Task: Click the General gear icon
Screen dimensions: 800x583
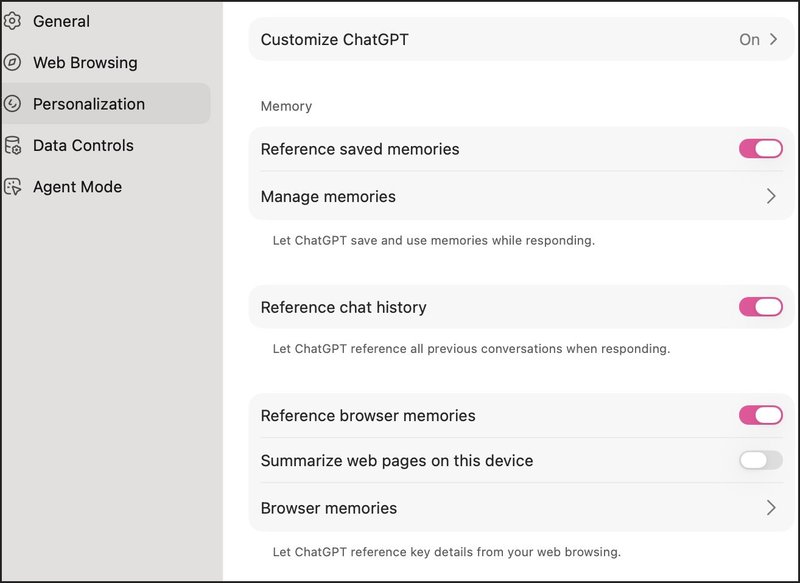Action: click(12, 21)
